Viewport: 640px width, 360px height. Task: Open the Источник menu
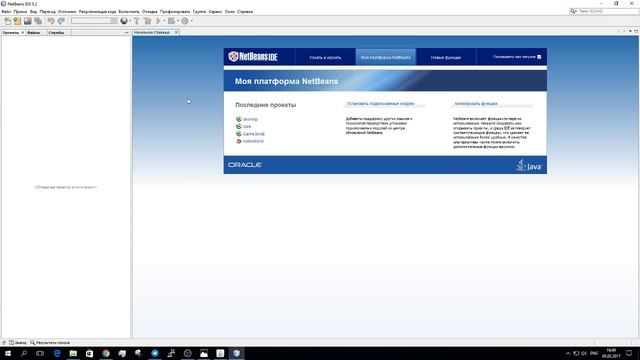click(67, 12)
